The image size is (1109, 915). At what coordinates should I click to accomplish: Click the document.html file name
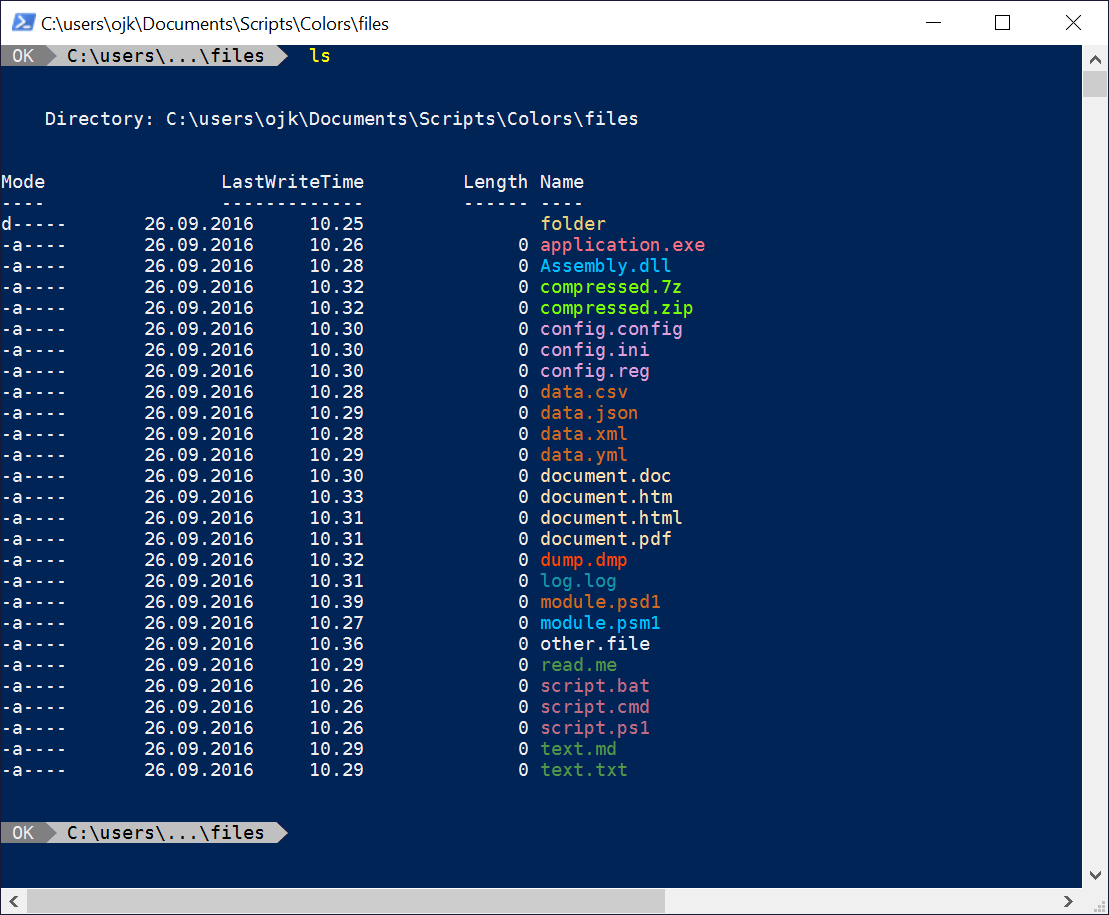tap(612, 518)
